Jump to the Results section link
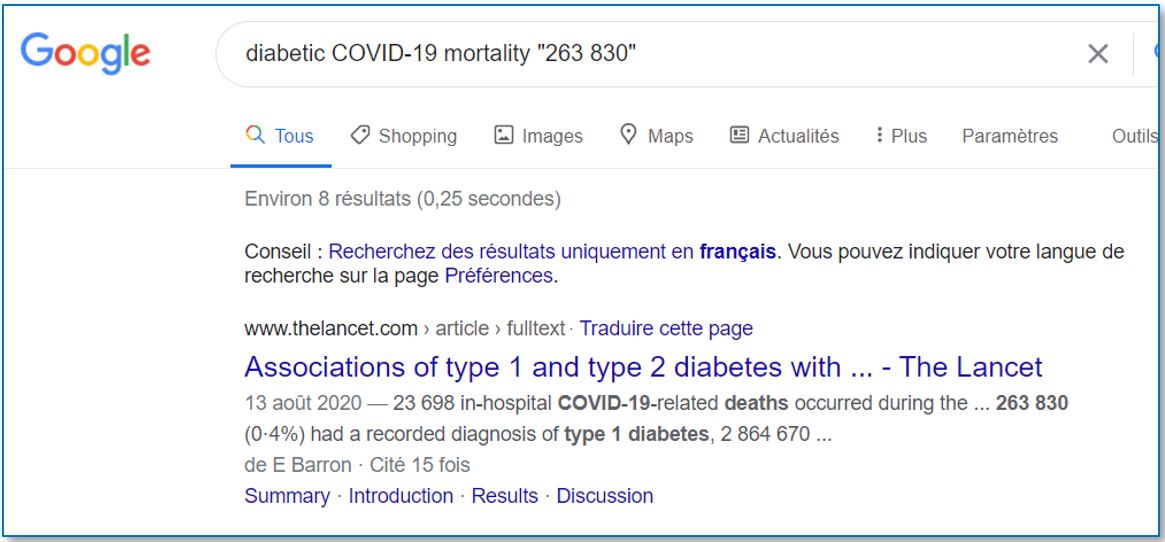The width and height of the screenshot is (1165, 542). [x=504, y=496]
